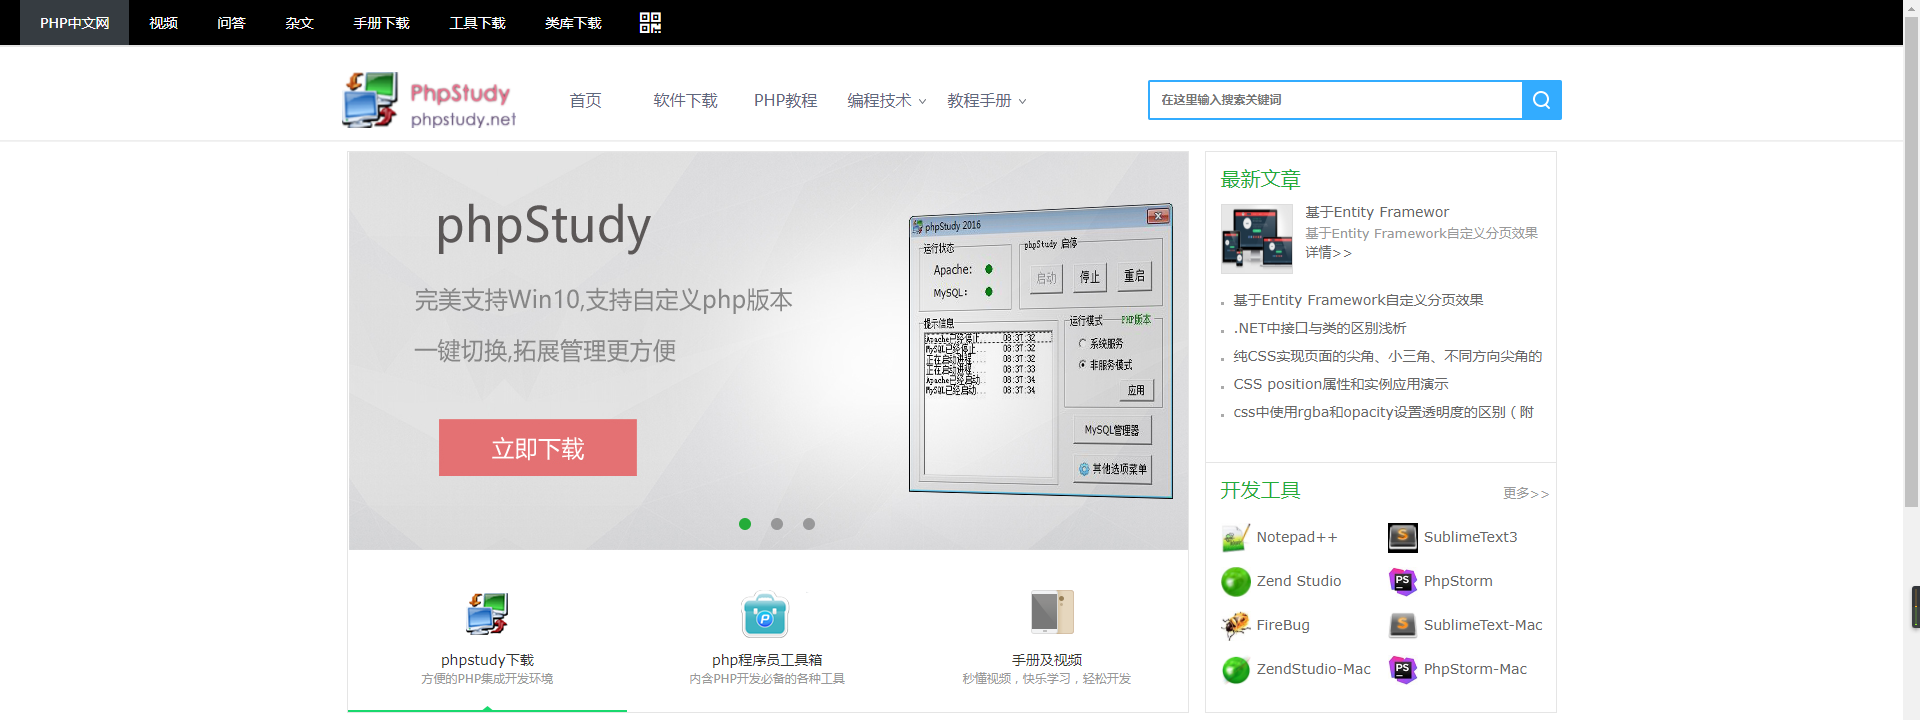Viewport: 1920px width, 720px height.
Task: Click the php程序员工具箱 toolbox icon
Action: (765, 614)
